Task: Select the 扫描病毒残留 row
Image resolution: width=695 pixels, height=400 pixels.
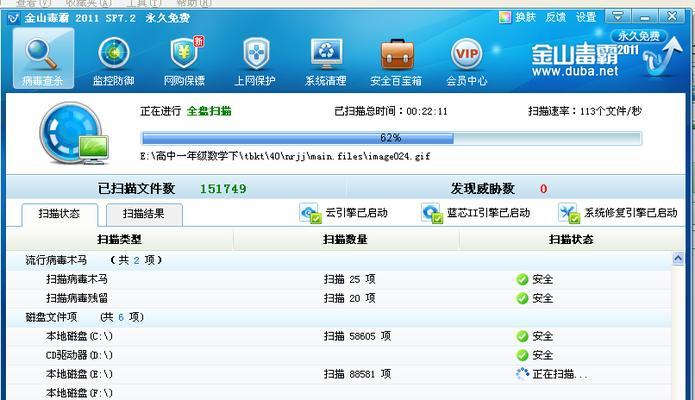Action: [x=339, y=298]
